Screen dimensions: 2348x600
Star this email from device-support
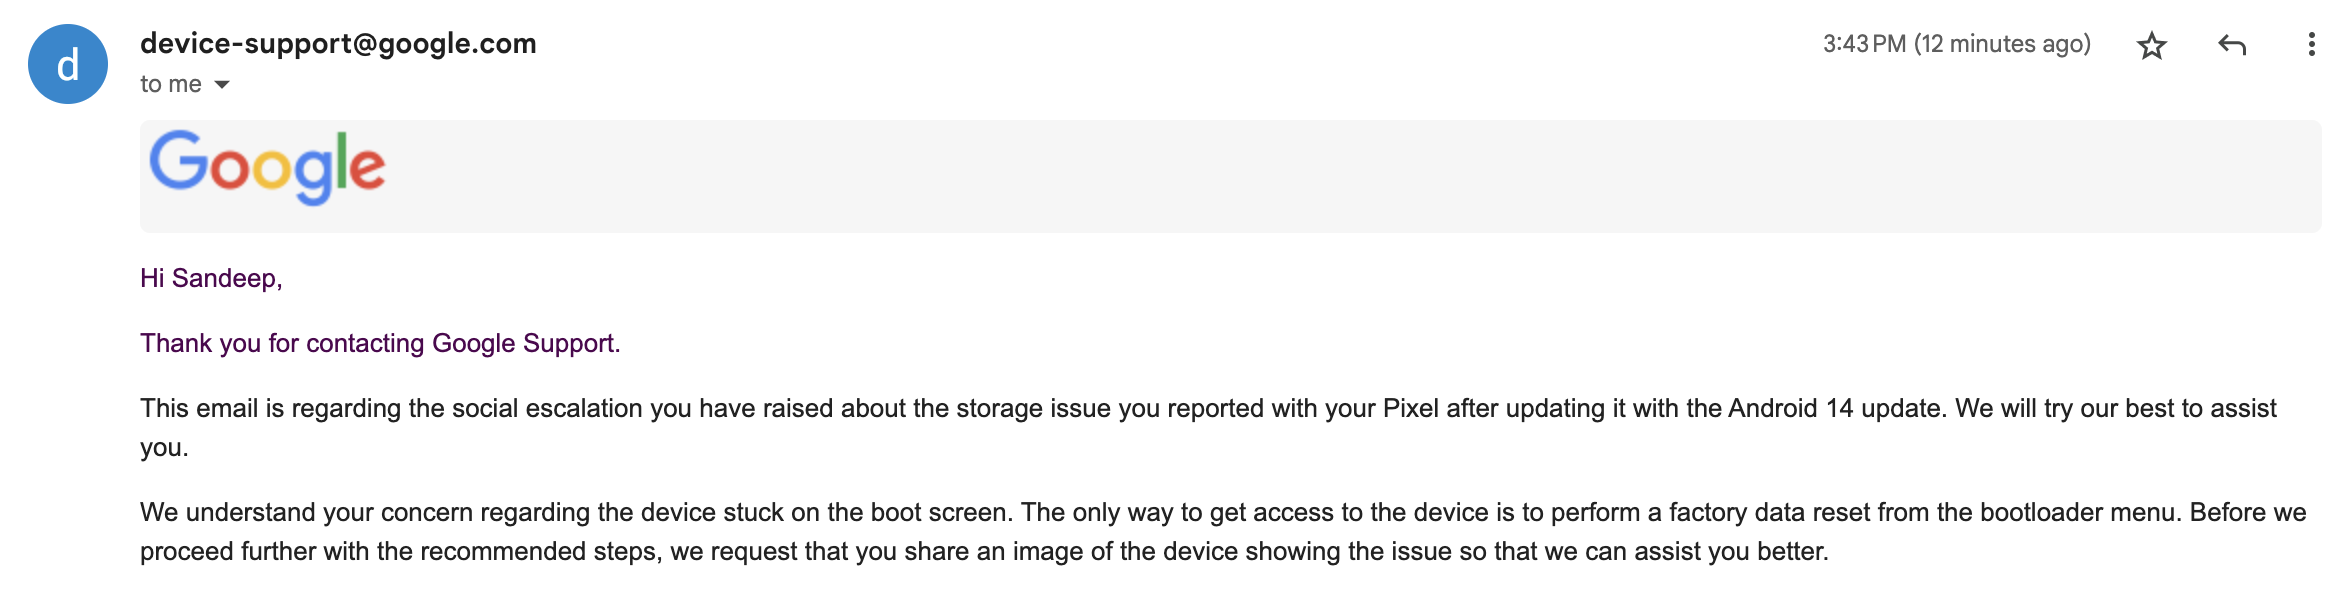tap(2151, 45)
